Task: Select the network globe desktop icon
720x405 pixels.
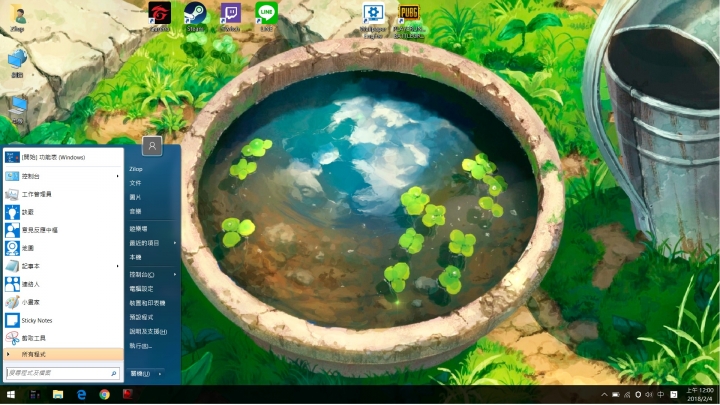Action: (x=17, y=62)
